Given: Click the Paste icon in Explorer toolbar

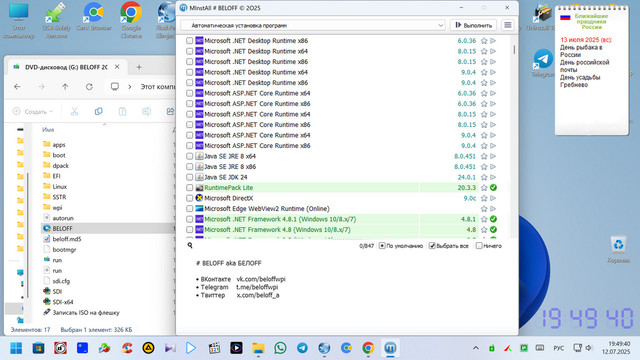Looking at the screenshot, I should pos(122,111).
